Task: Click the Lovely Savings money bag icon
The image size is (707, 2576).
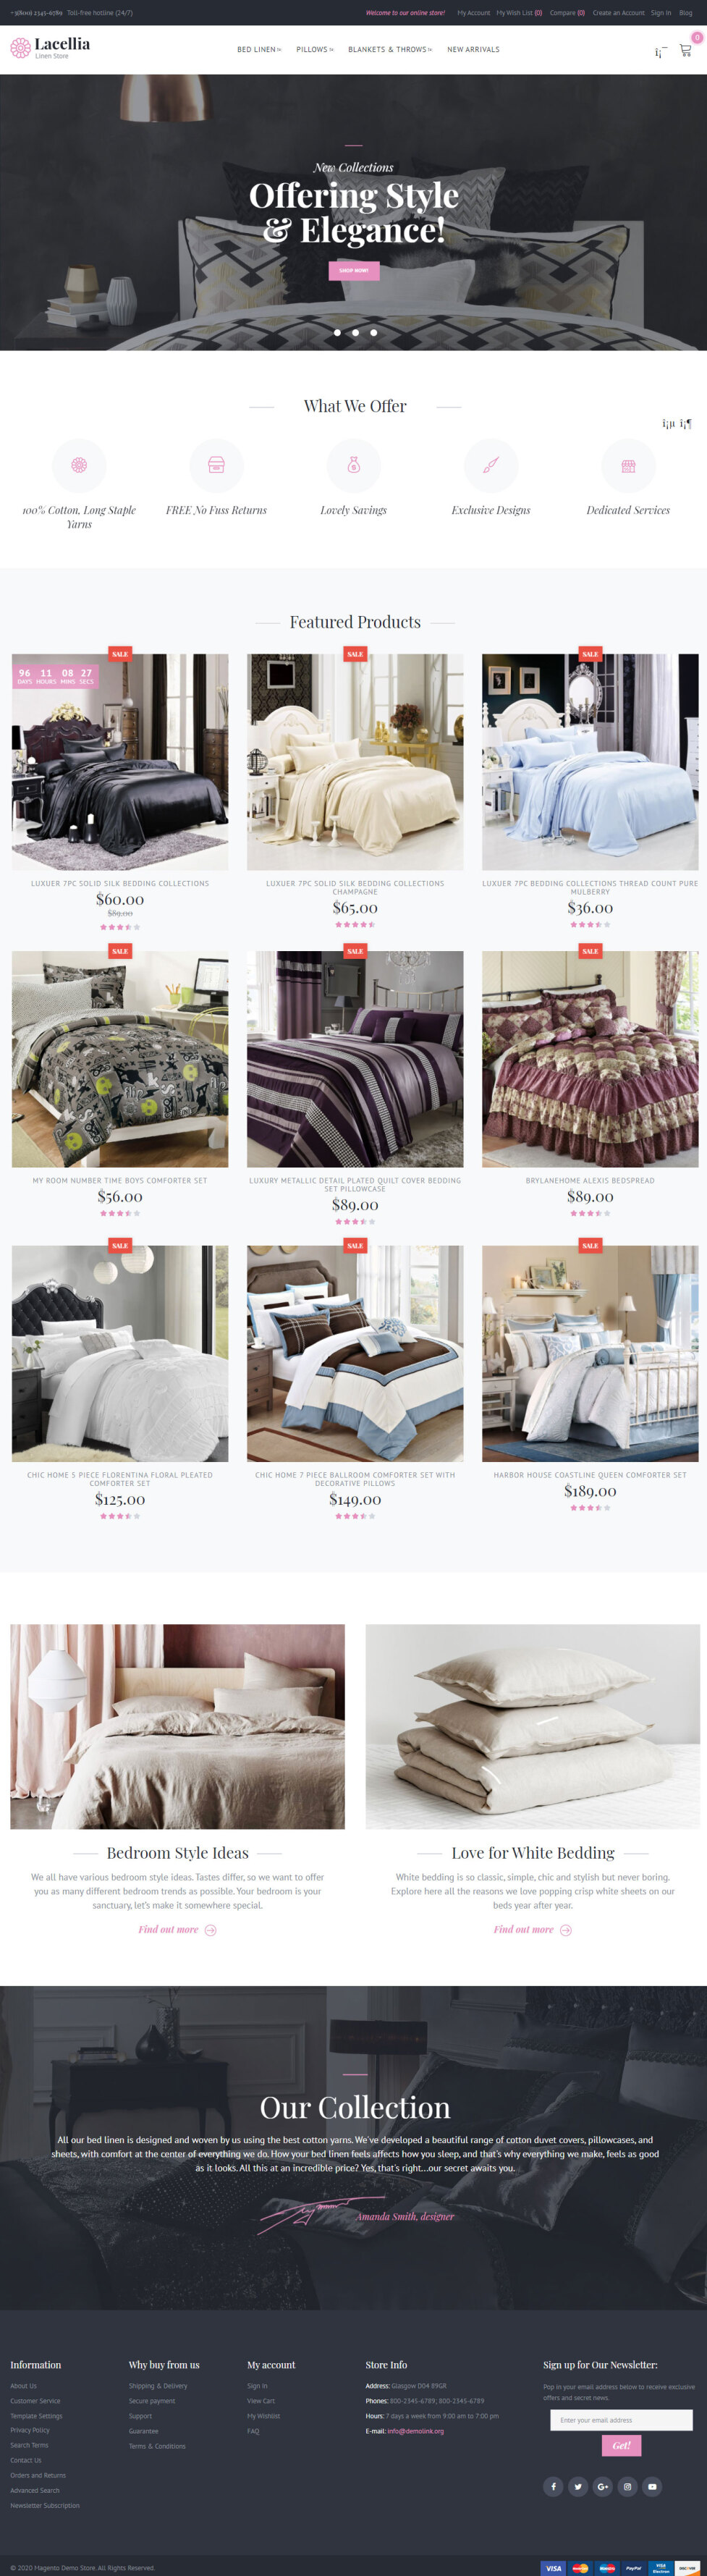Action: (x=353, y=465)
